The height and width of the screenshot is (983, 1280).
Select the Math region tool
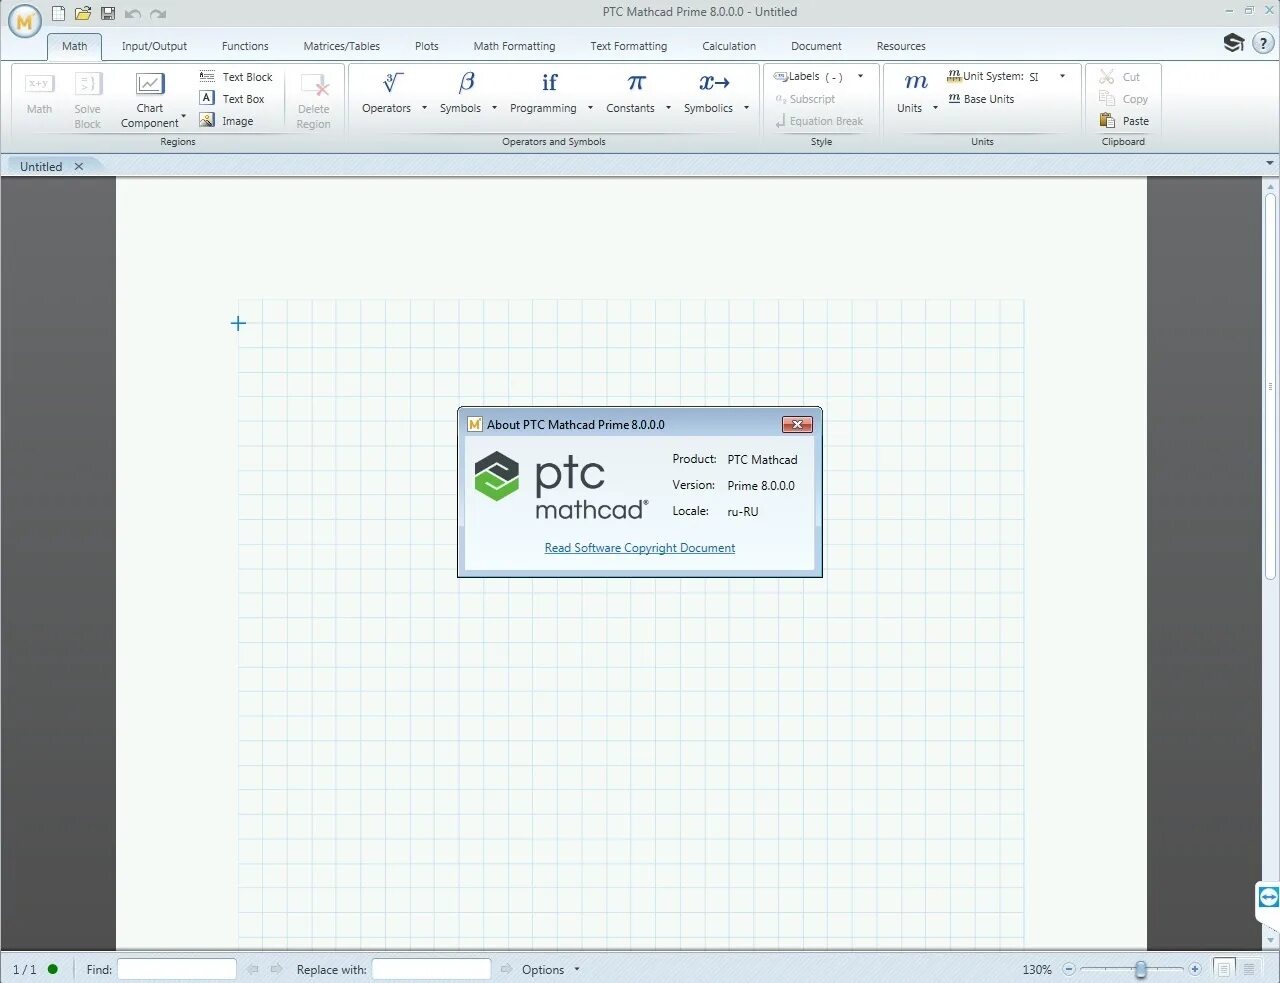39,95
